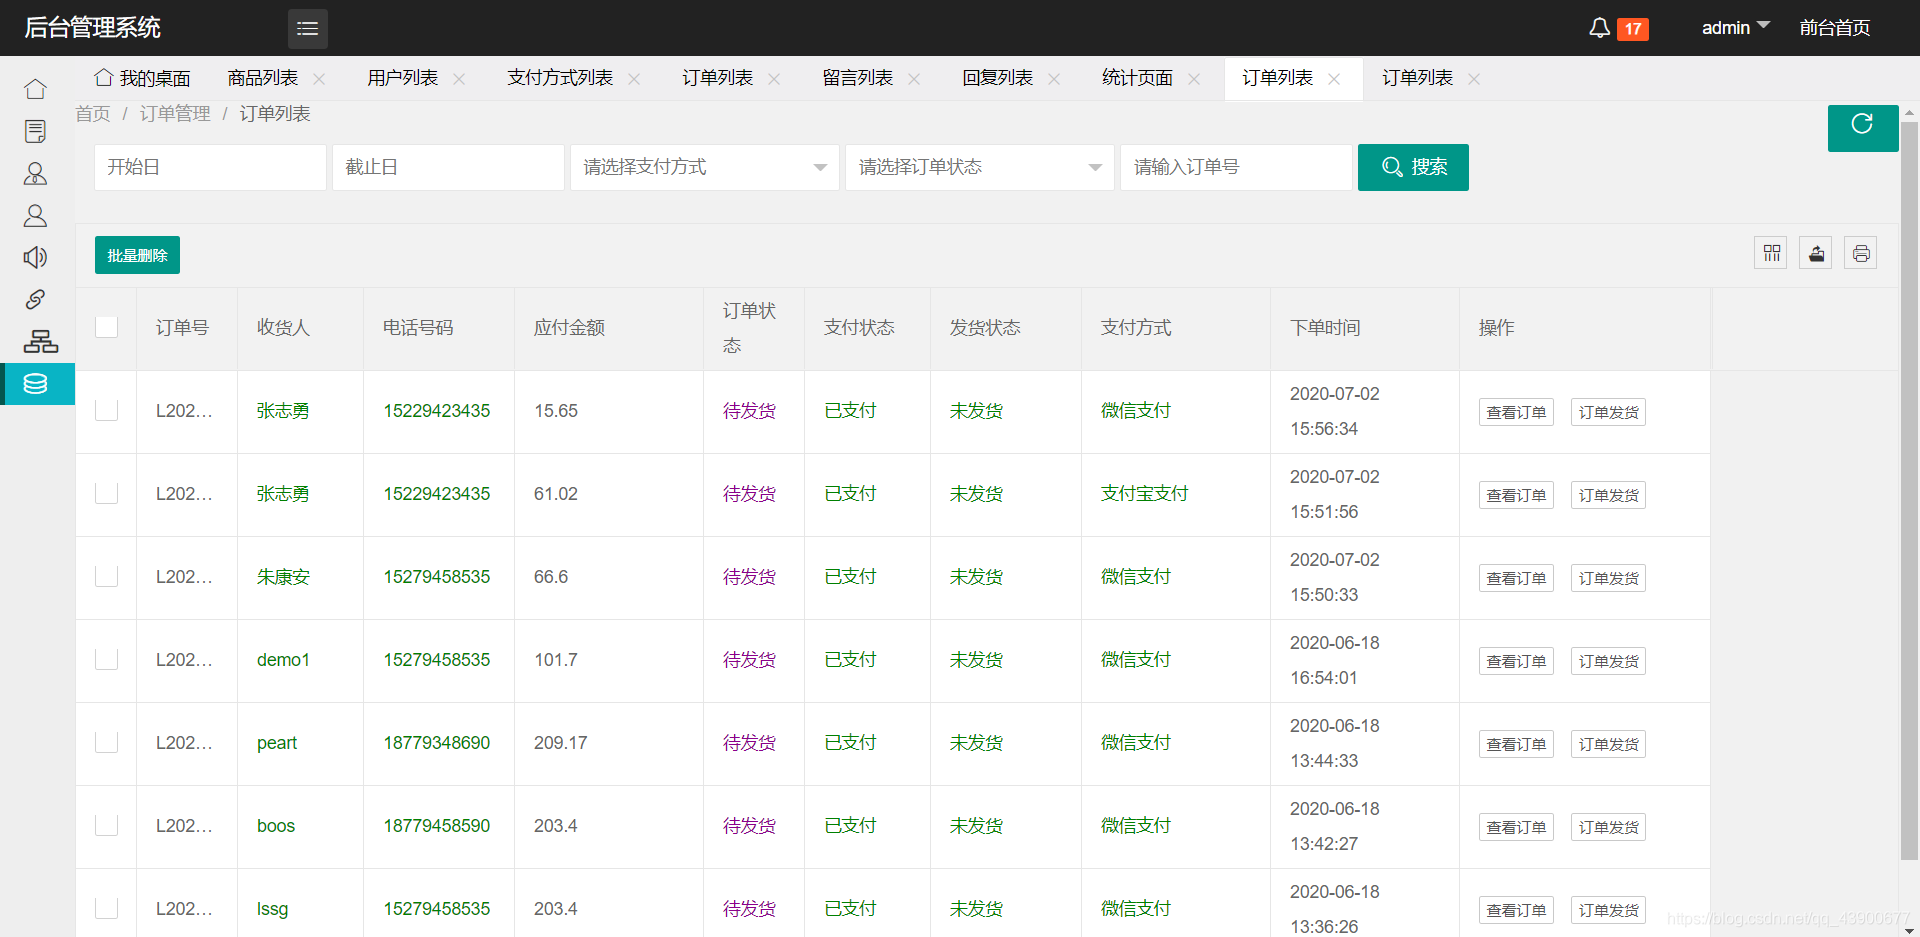
Task: Check the row with amount 15.65
Action: click(106, 410)
